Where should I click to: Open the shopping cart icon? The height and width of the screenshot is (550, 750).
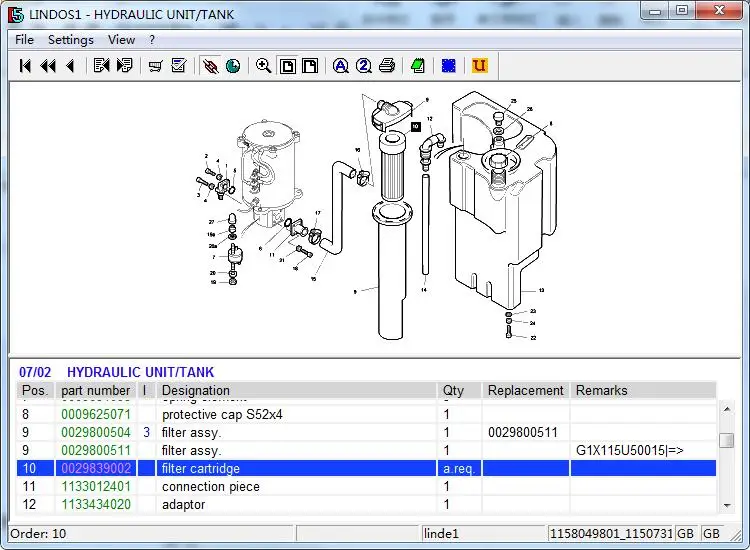pos(155,66)
